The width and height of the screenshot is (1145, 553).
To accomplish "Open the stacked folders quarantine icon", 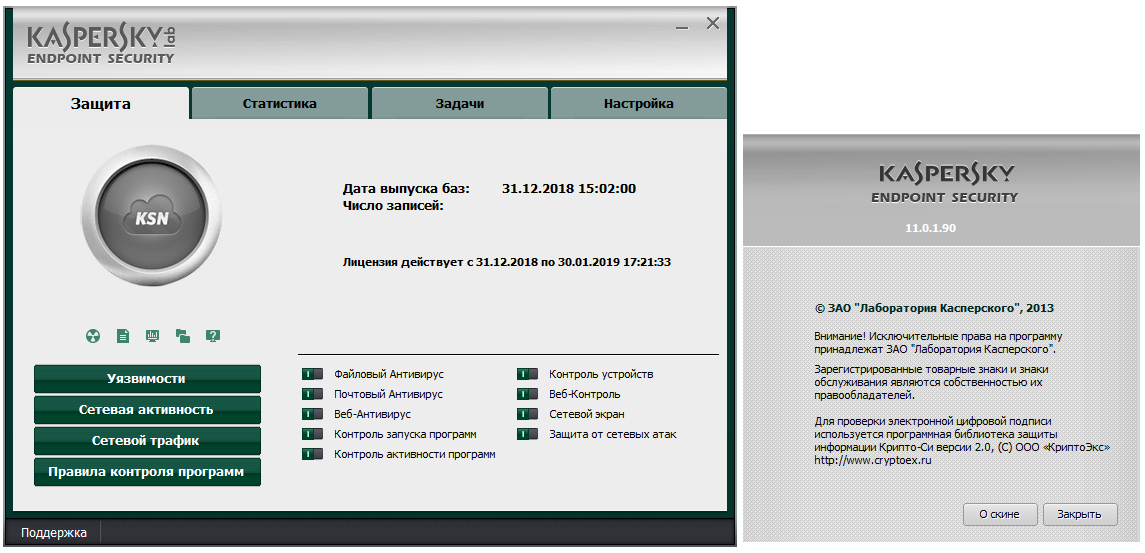I will [183, 336].
